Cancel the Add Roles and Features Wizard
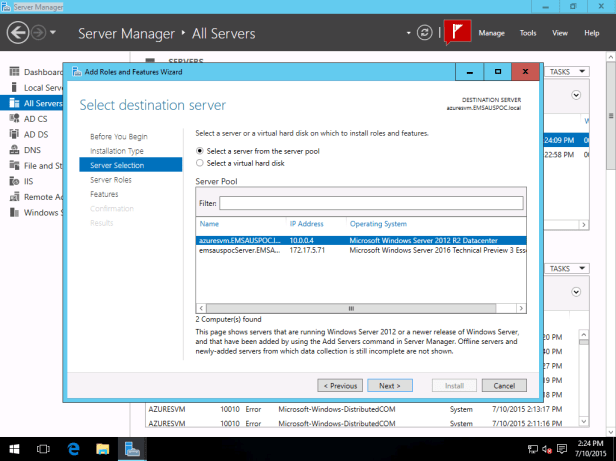 click(504, 385)
